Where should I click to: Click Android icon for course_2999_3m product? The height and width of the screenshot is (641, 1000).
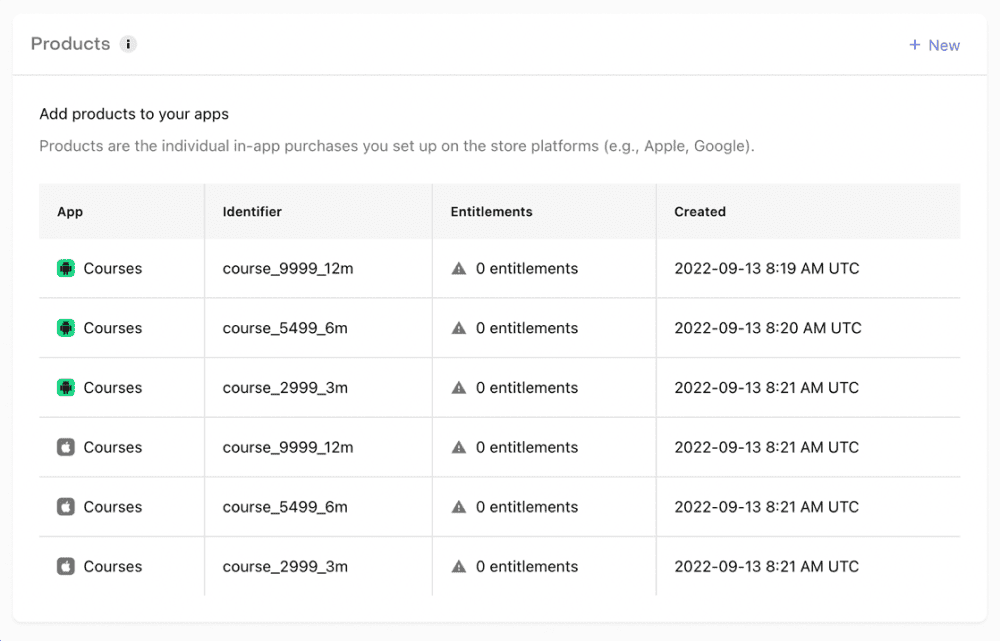66,388
